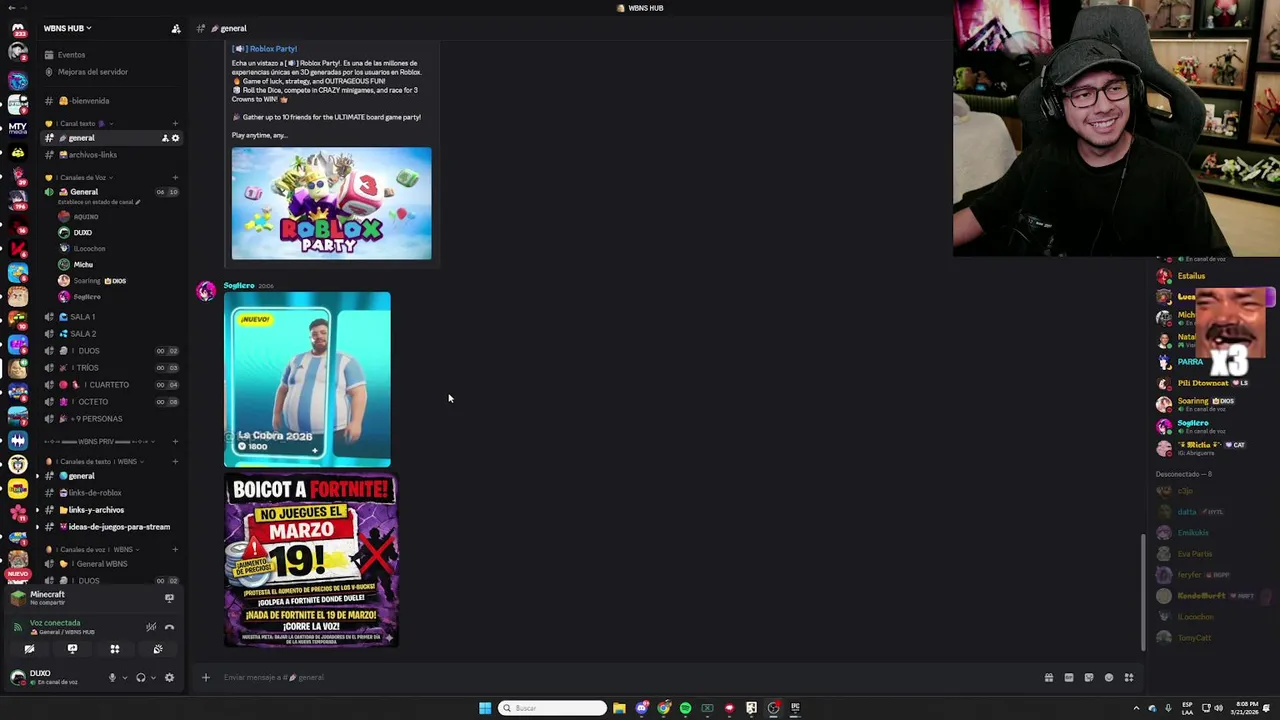Collapse Canales de texto WBNS category

[95, 461]
